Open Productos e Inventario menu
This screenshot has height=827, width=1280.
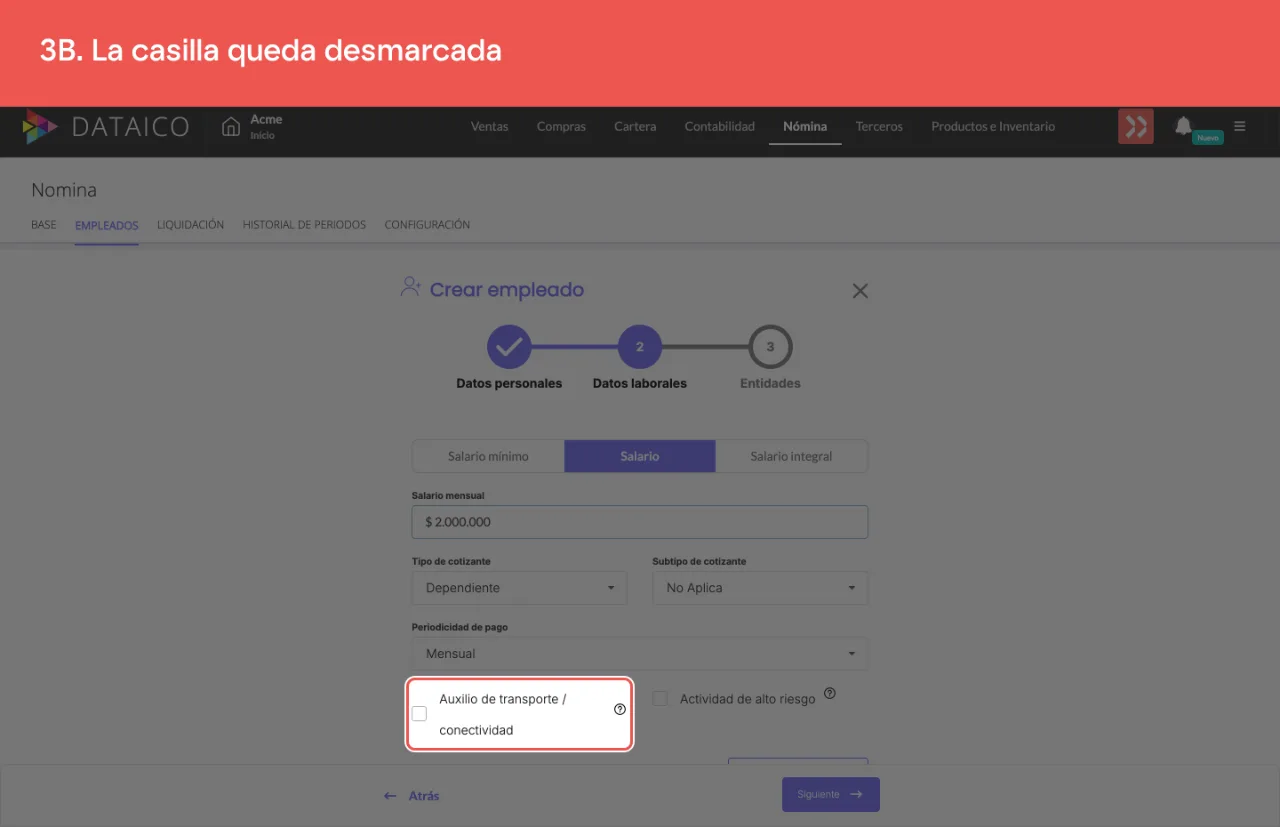click(x=993, y=127)
